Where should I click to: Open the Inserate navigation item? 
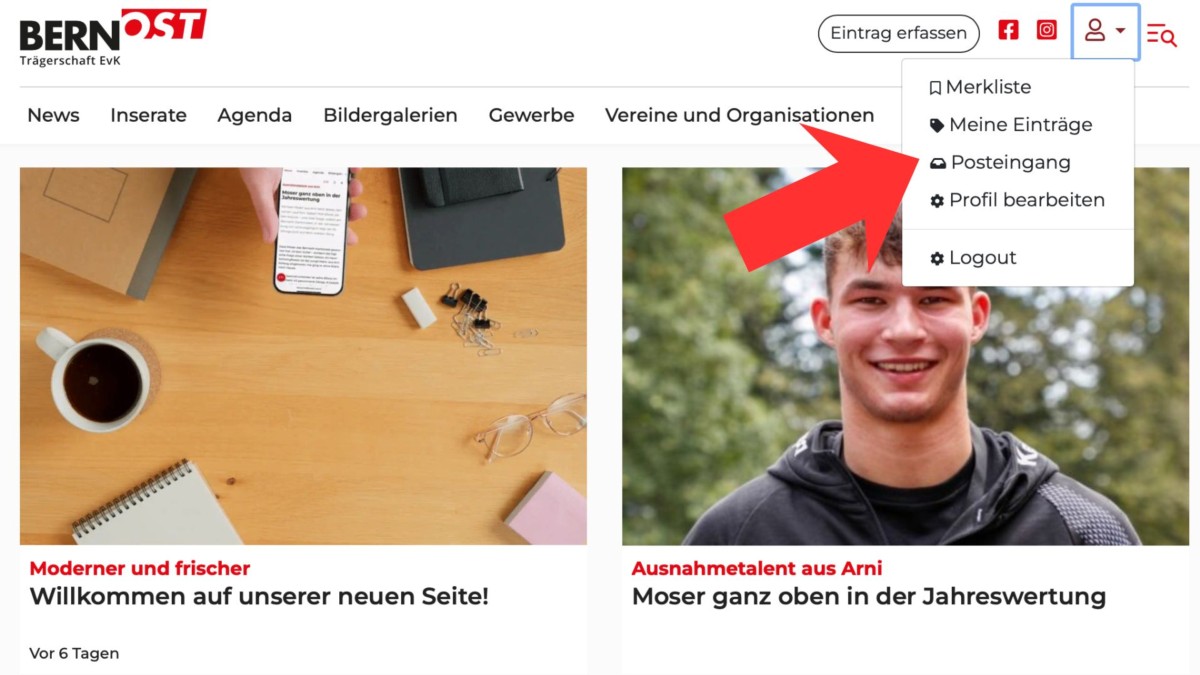coord(148,115)
